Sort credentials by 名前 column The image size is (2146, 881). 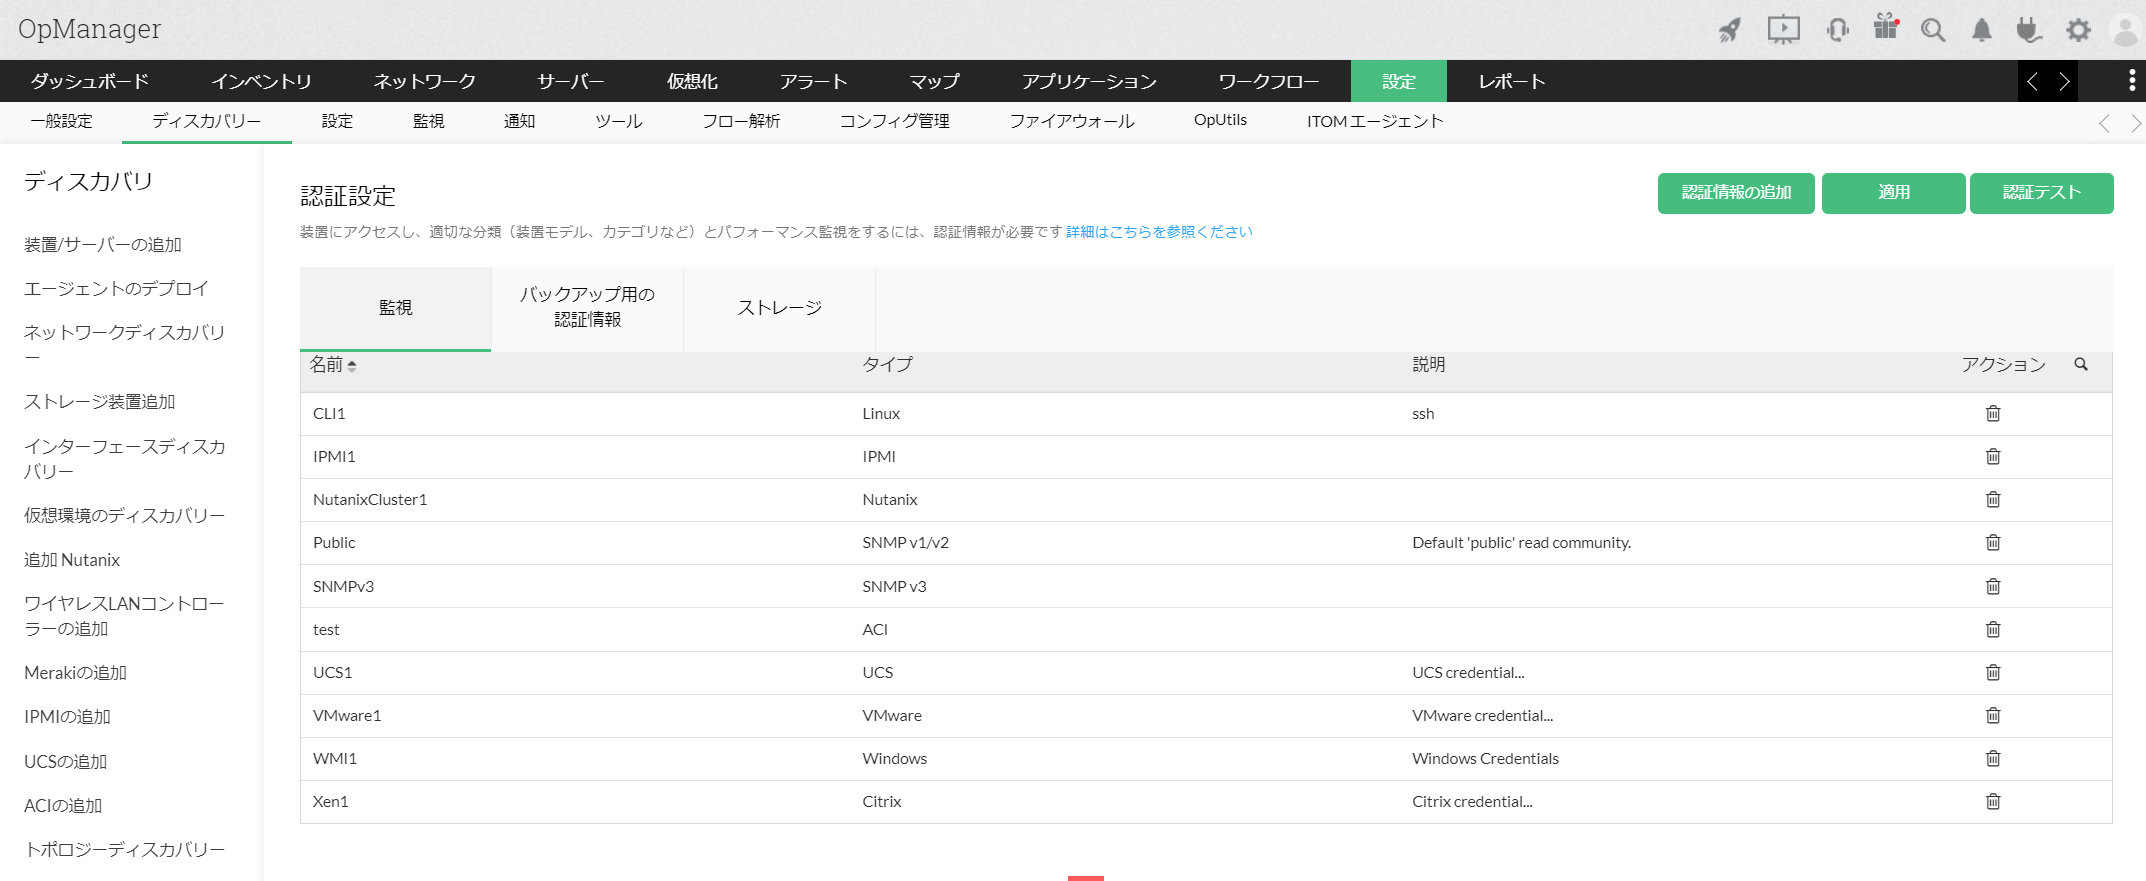coord(333,365)
